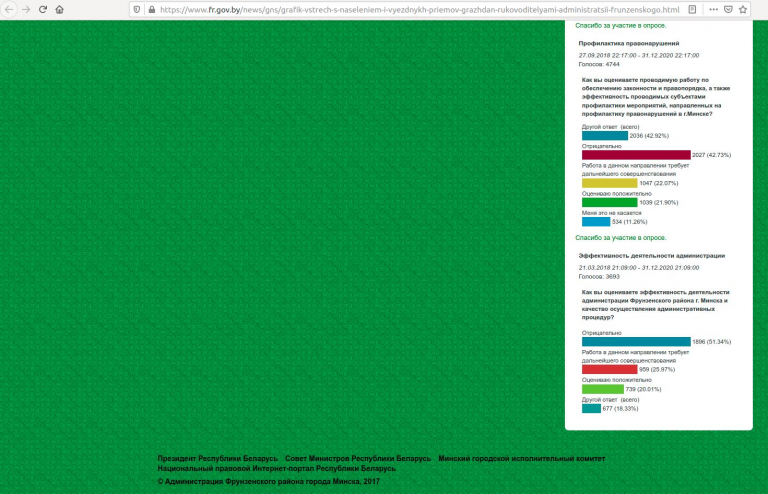The width and height of the screenshot is (768, 494).
Task: Click the yellow poll bar with 1047 votes
Action: (608, 183)
